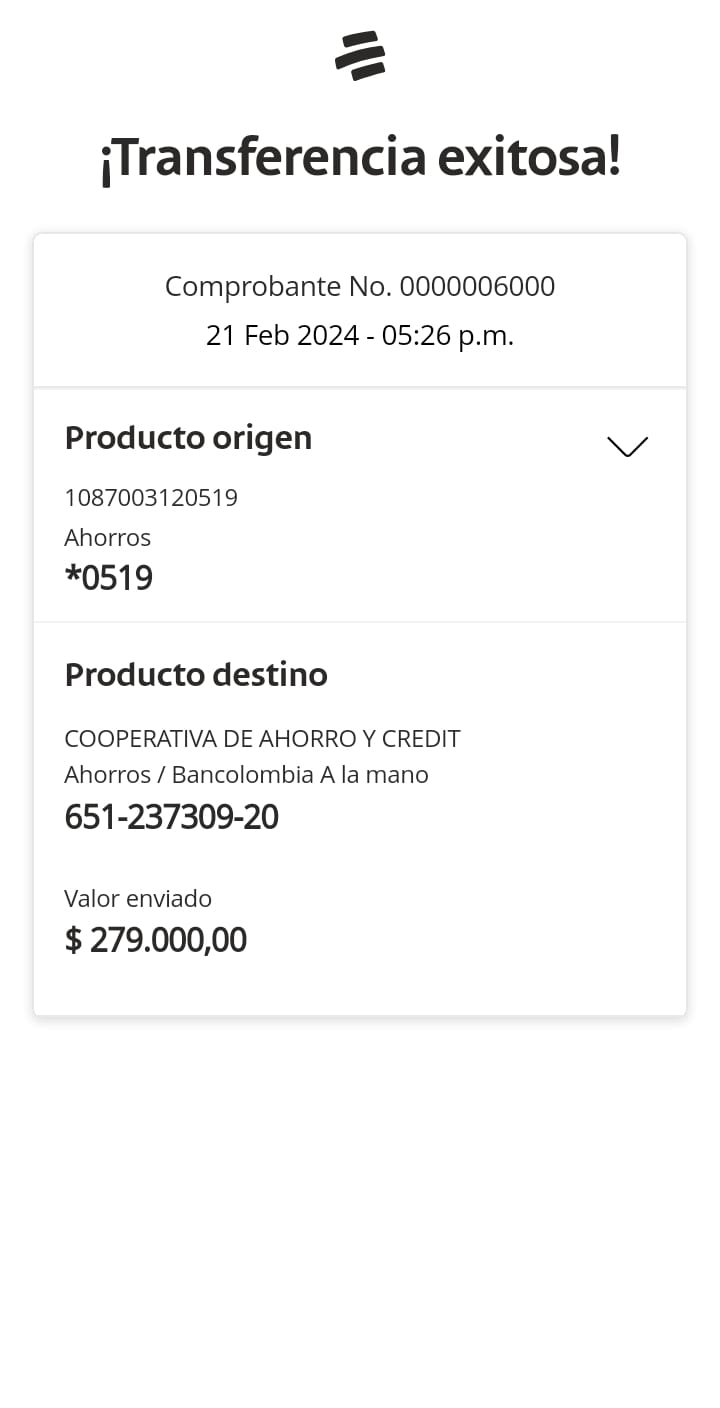Select destination account 651-237309-20
This screenshot has height=1408, width=720.
tap(171, 817)
